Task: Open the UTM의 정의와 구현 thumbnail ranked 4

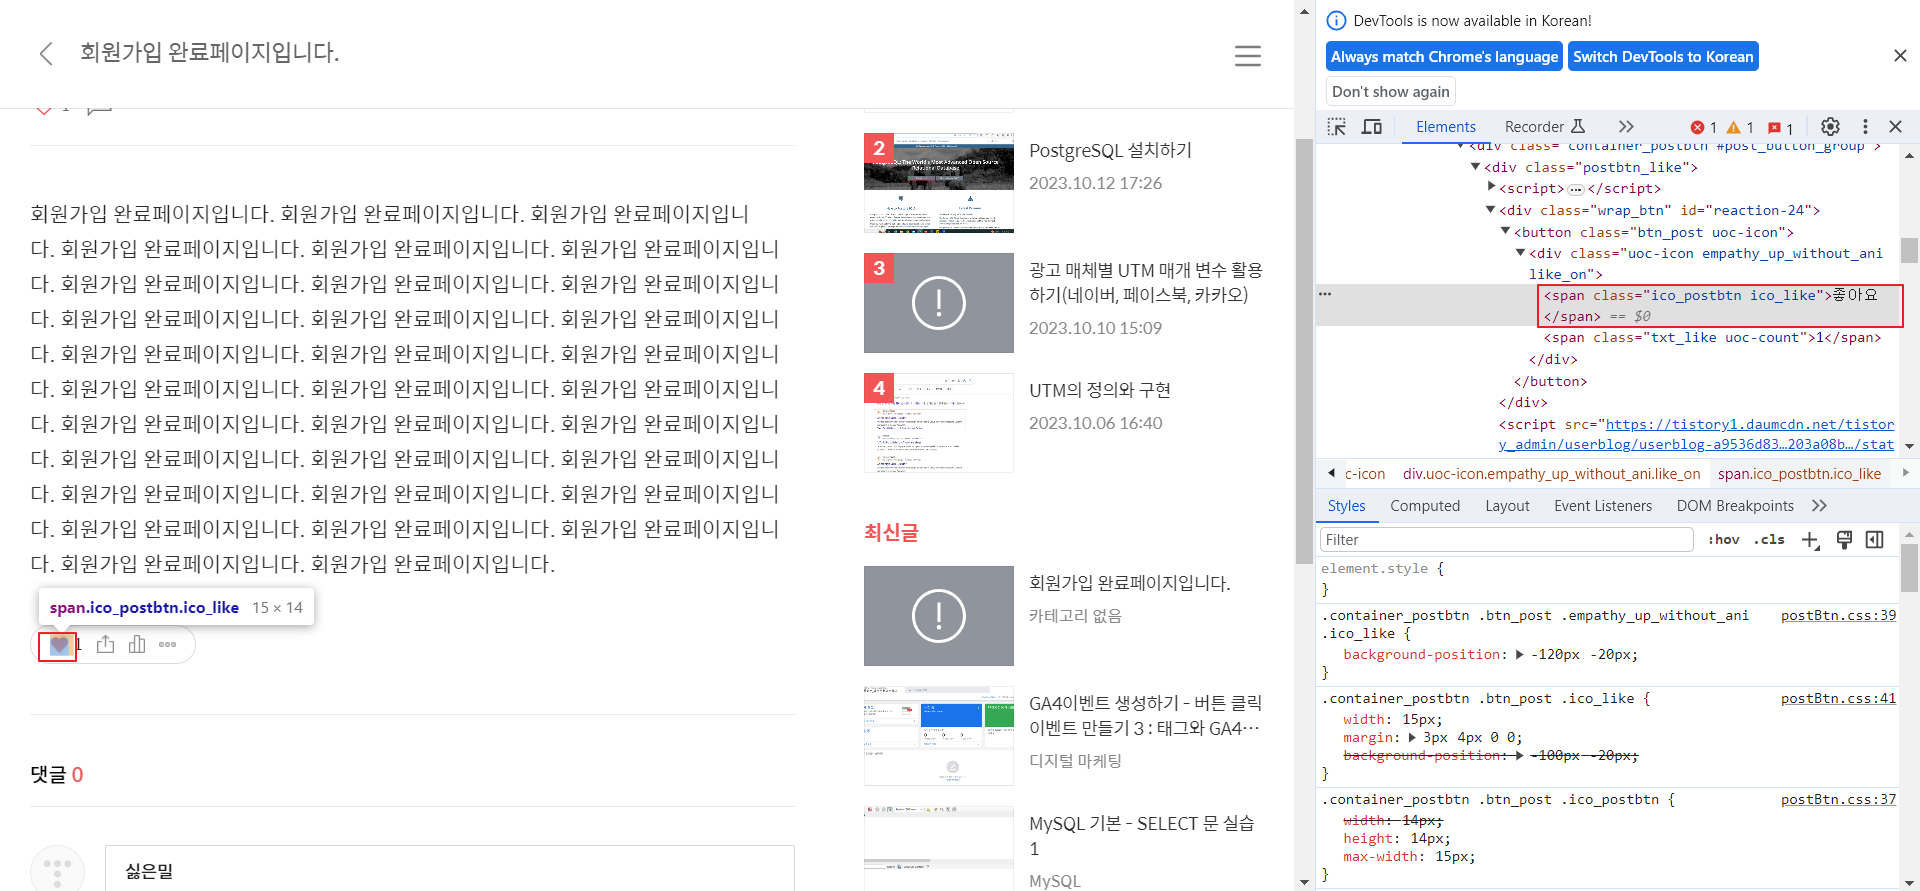Action: pos(939,423)
